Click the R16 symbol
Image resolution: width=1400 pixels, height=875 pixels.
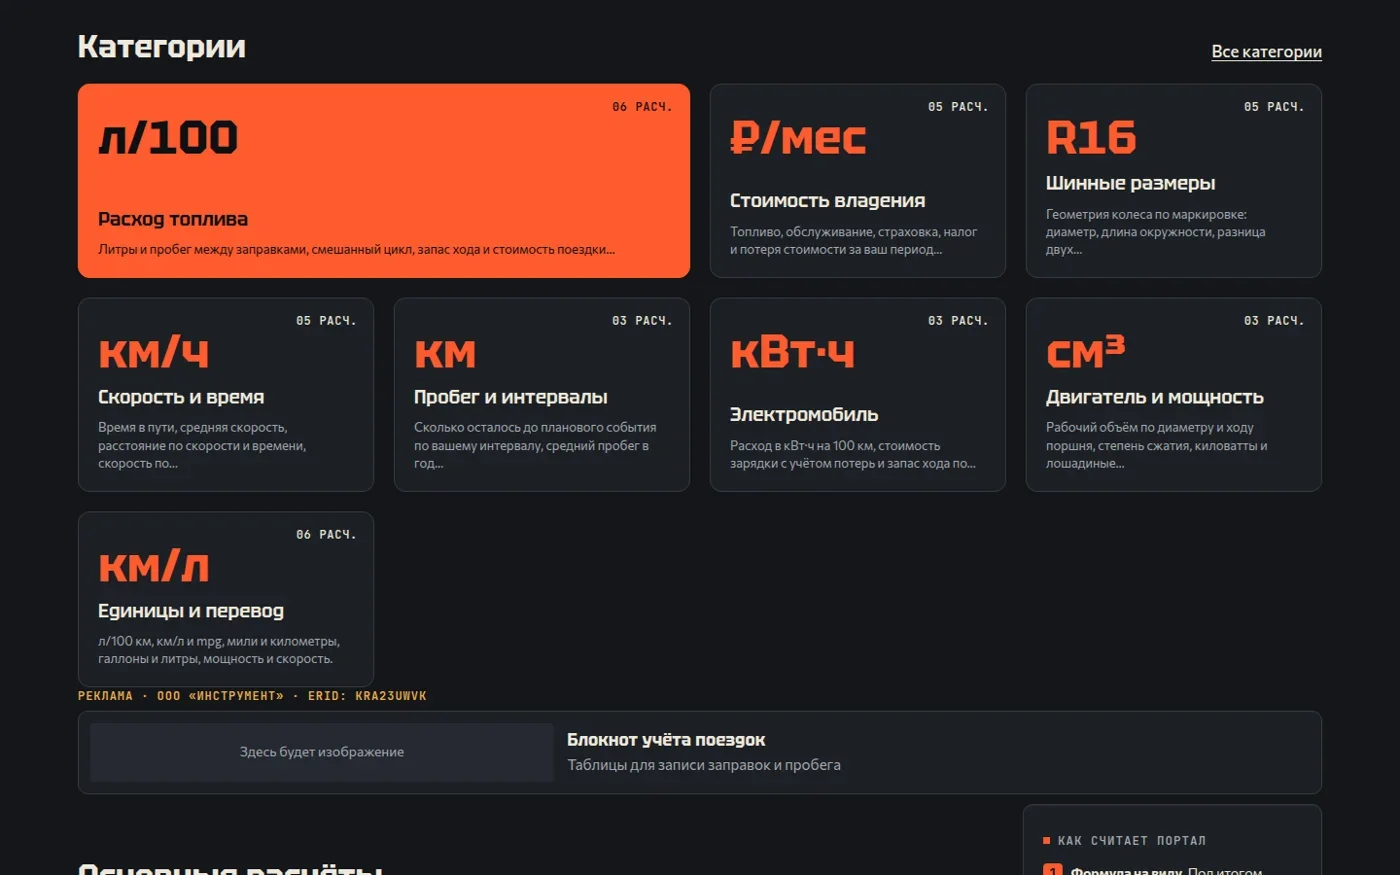[1091, 138]
